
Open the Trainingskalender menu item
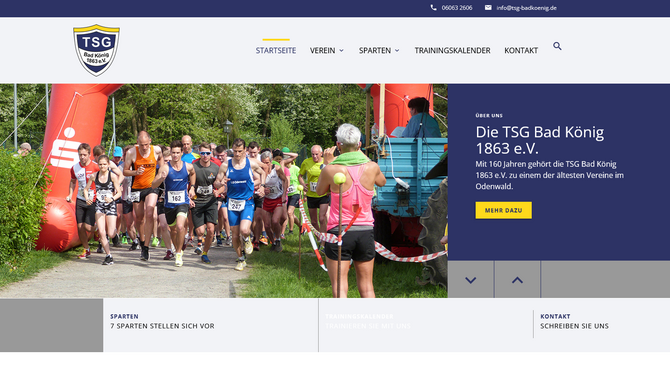(x=452, y=50)
